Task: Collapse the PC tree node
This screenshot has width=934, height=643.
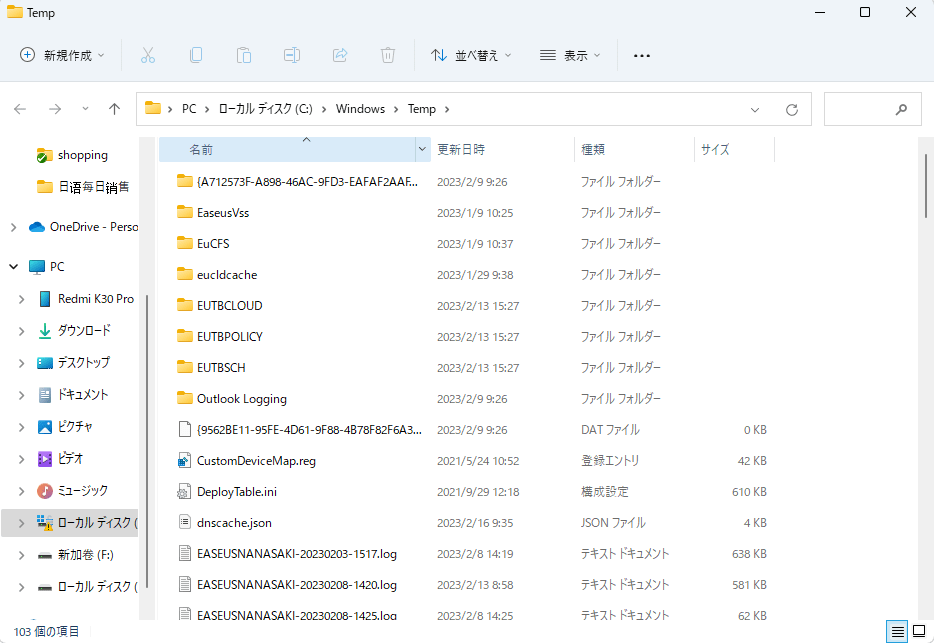Action: [13, 267]
